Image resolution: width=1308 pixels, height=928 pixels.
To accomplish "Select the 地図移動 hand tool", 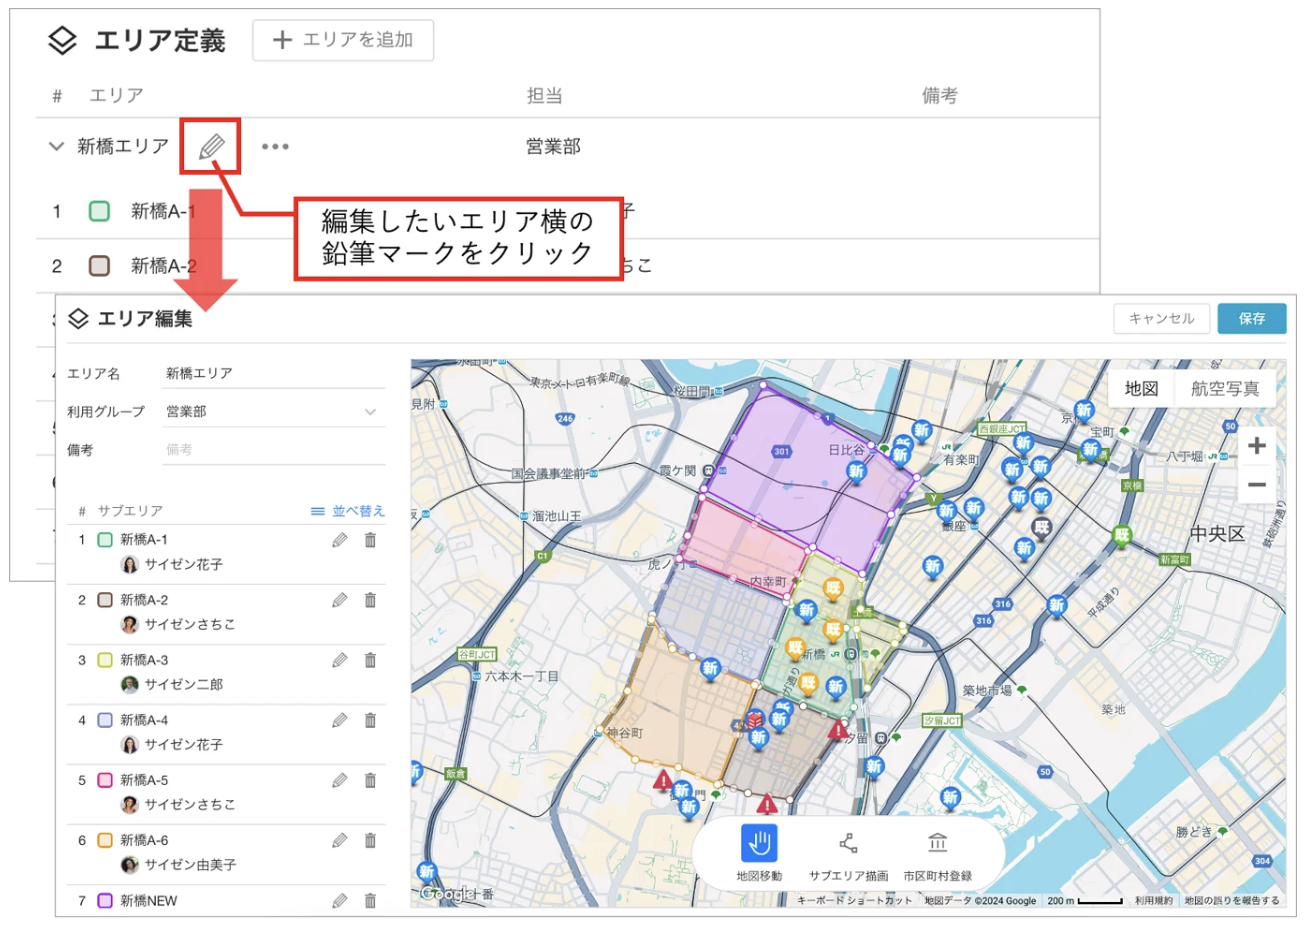I will click(759, 853).
